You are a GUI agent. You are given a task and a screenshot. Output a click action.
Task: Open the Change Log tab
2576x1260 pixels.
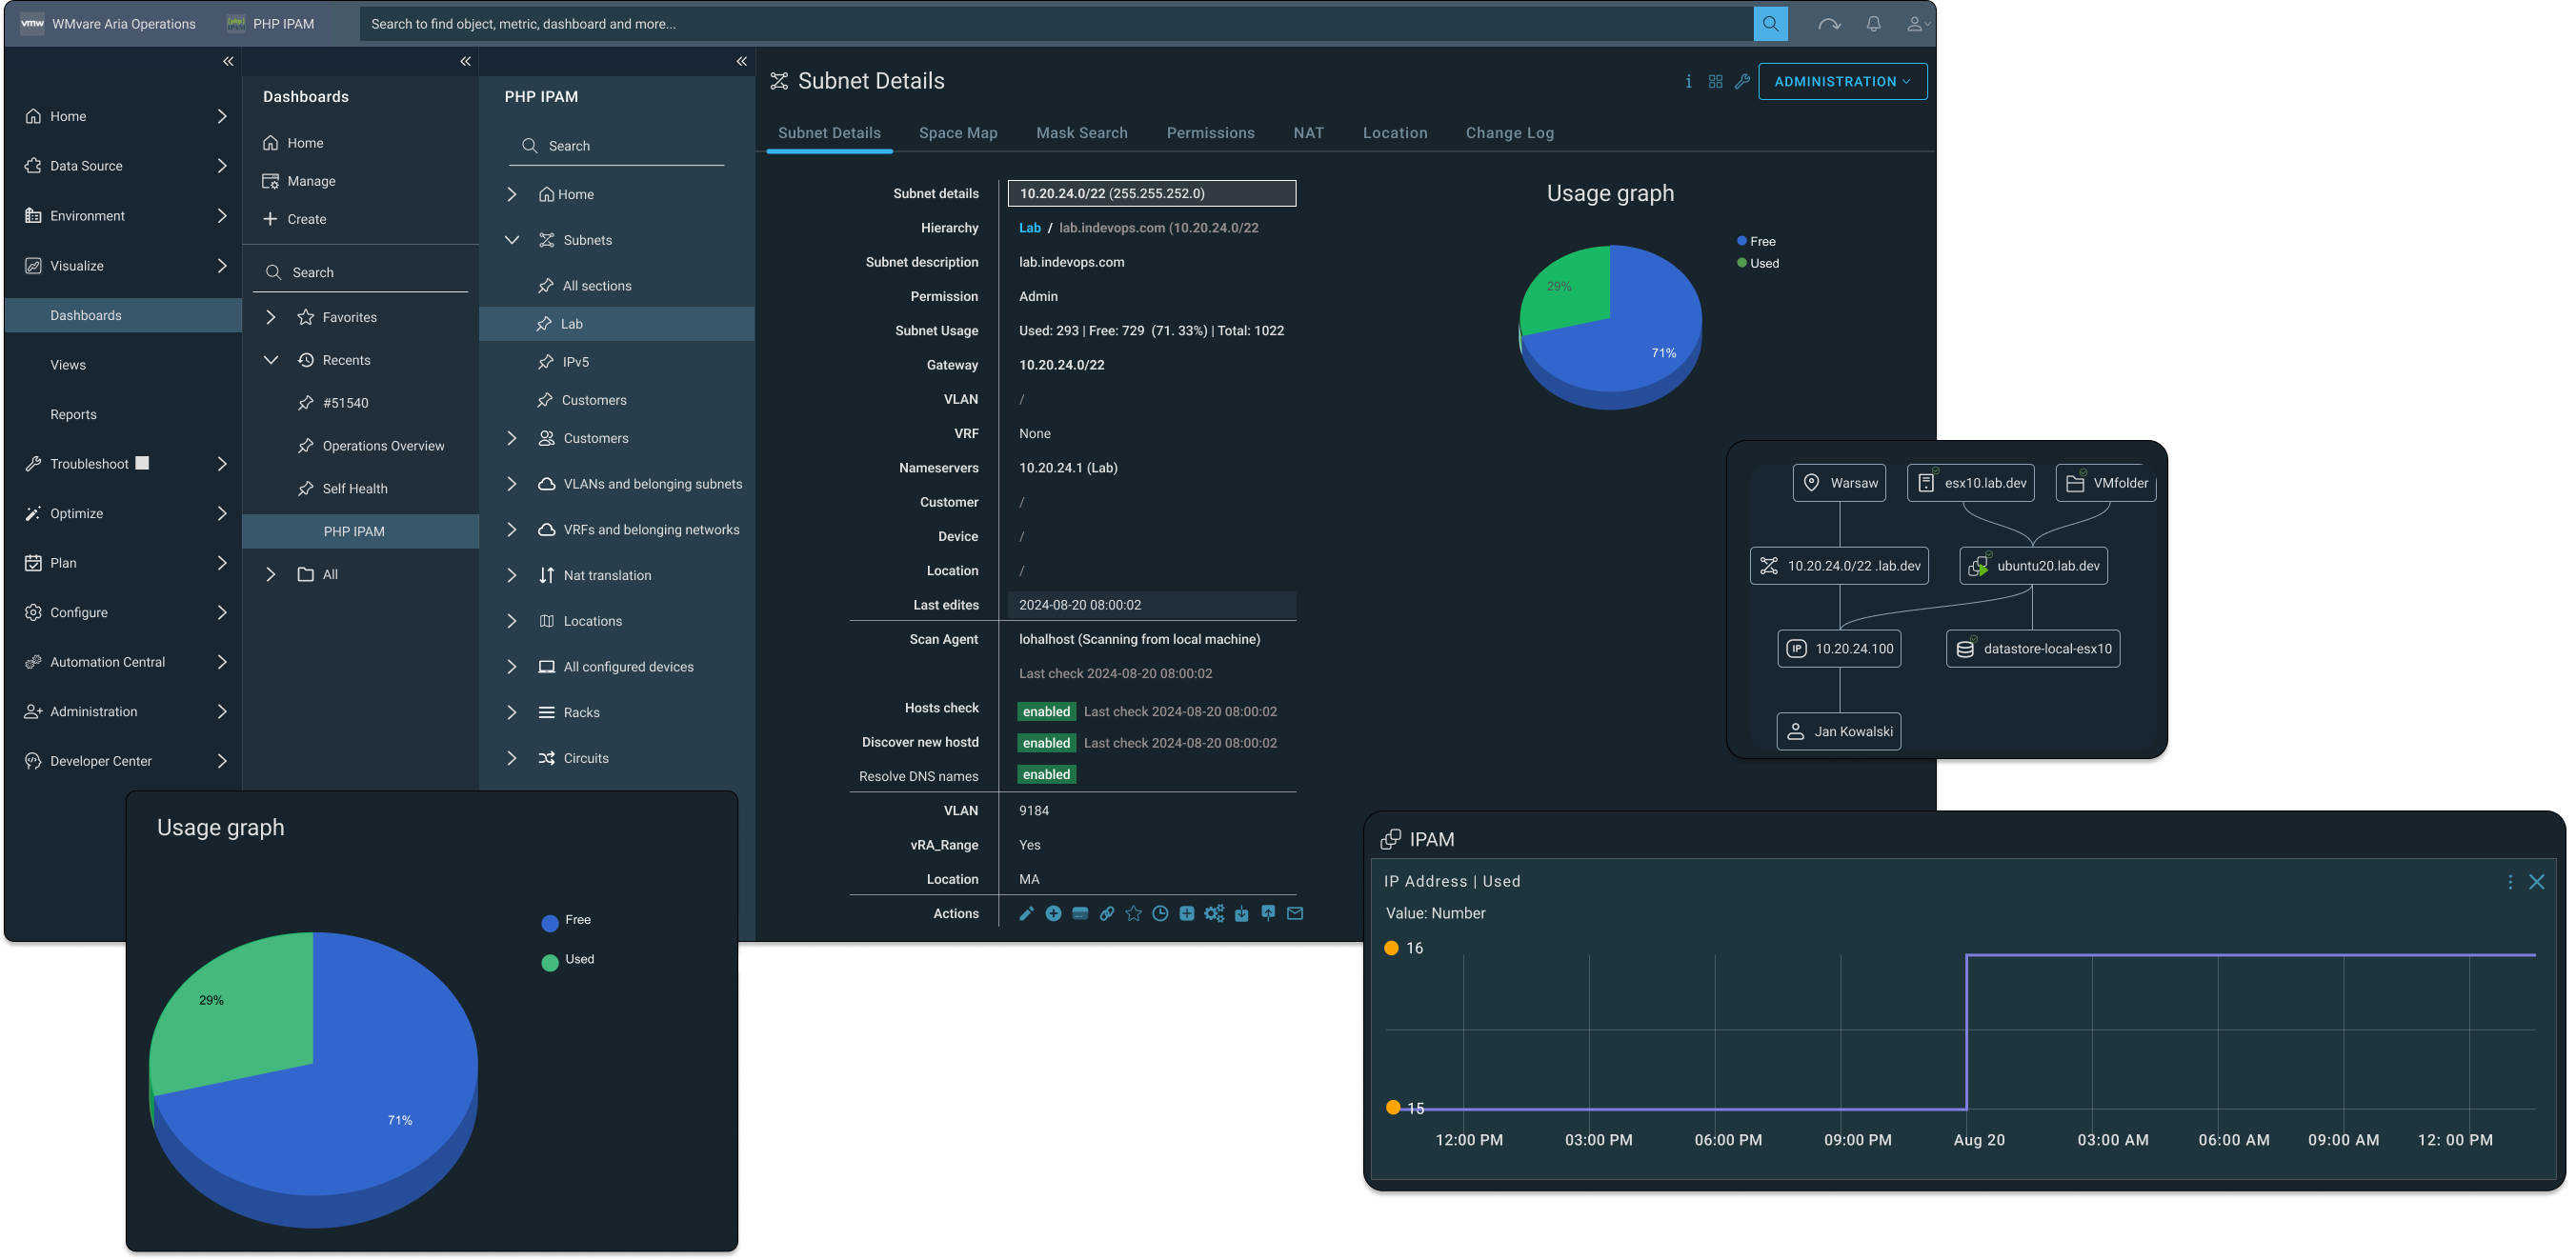(1509, 133)
